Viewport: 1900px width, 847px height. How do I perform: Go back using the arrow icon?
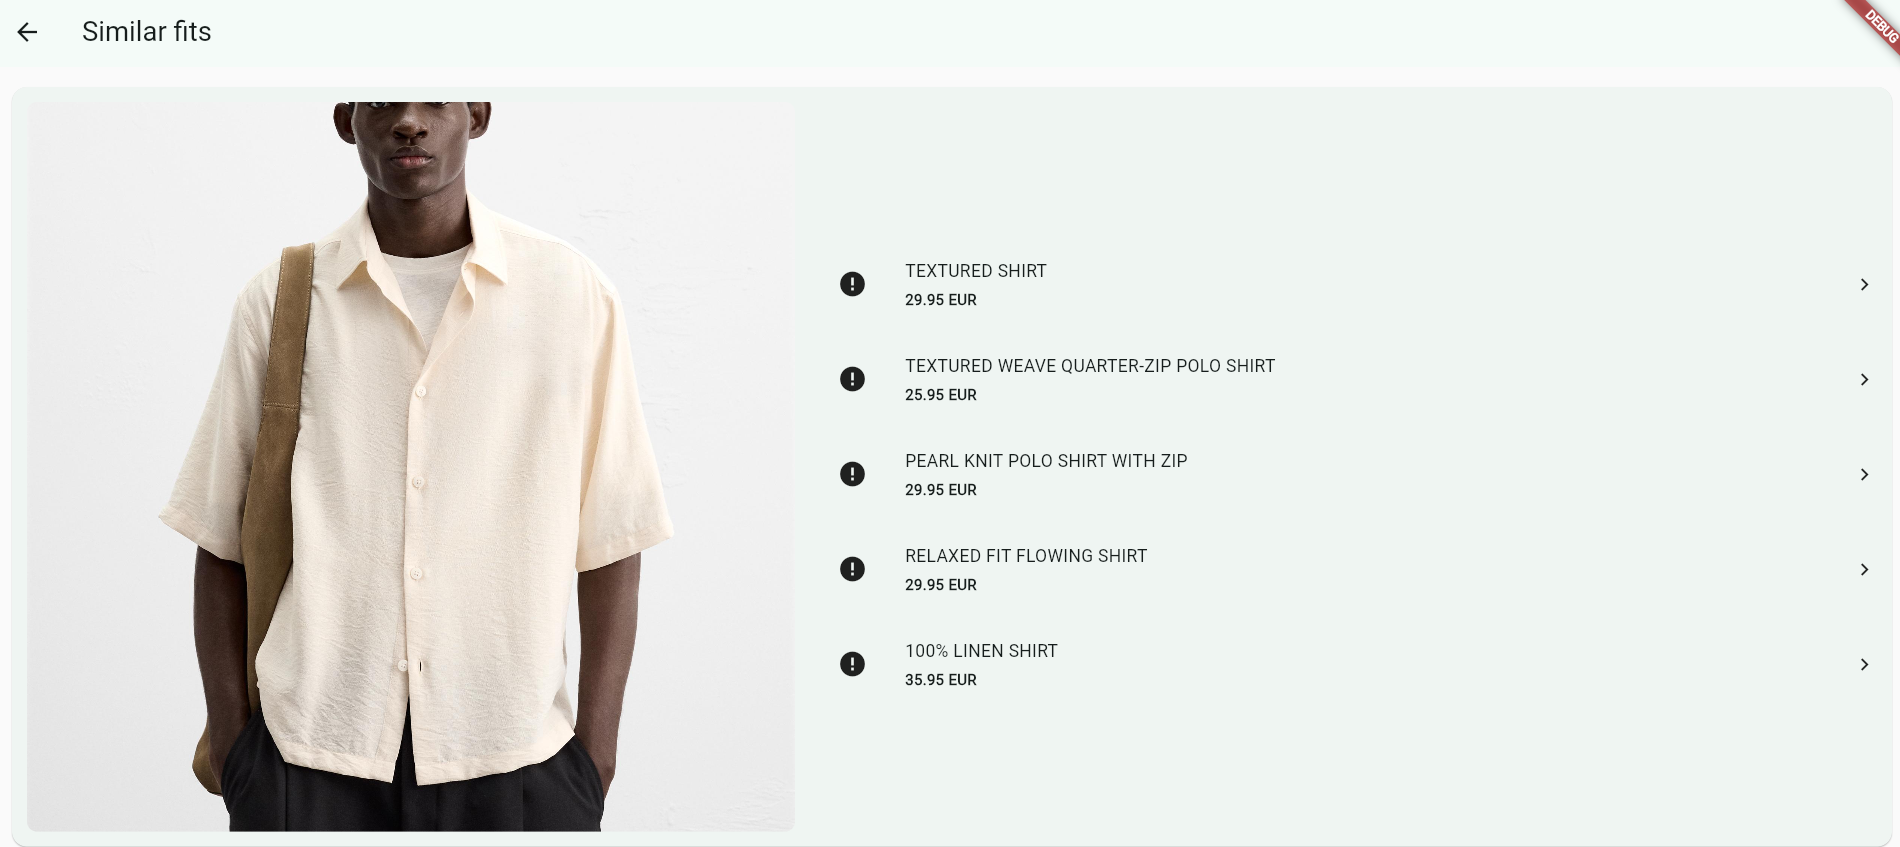27,32
